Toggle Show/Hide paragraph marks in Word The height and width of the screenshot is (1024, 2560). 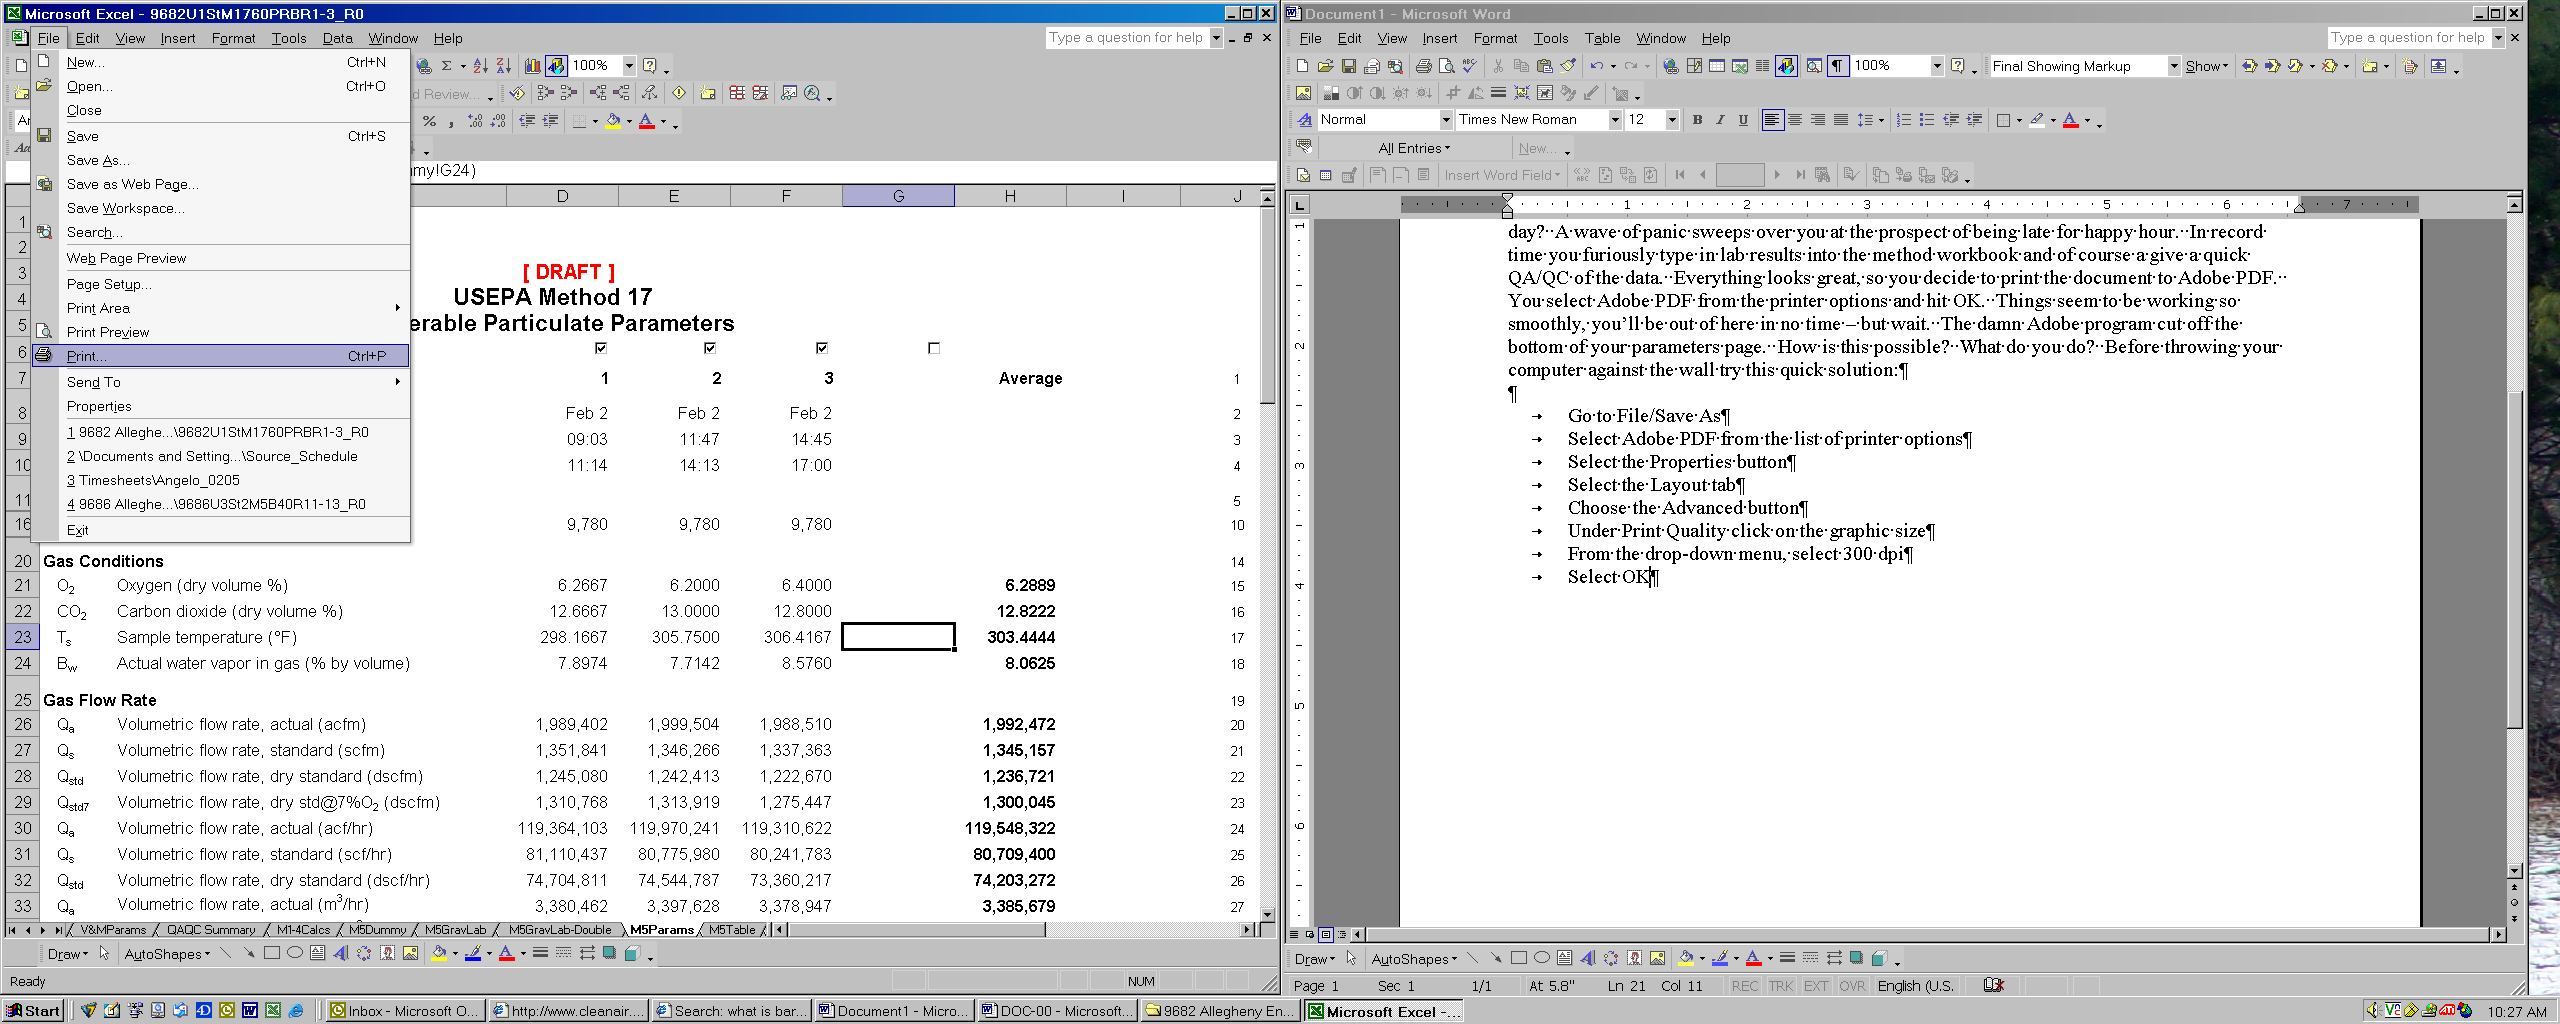tap(1838, 66)
